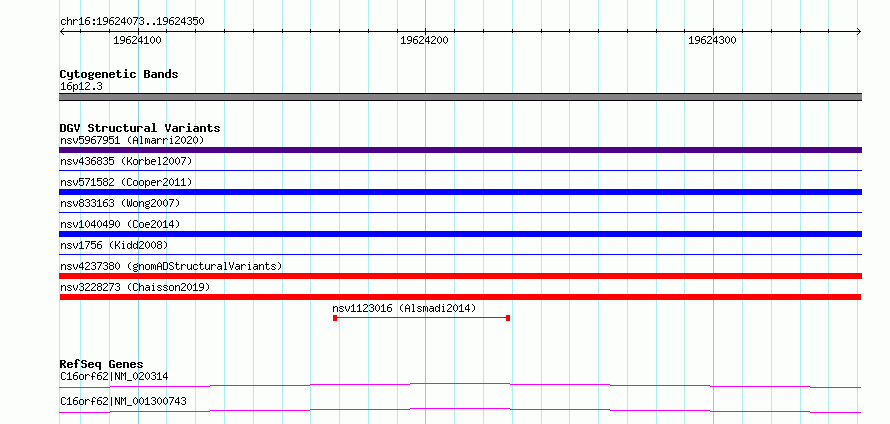The image size is (890, 424).
Task: Click the nsv1756 (Kidd2008) label
Action: point(114,245)
